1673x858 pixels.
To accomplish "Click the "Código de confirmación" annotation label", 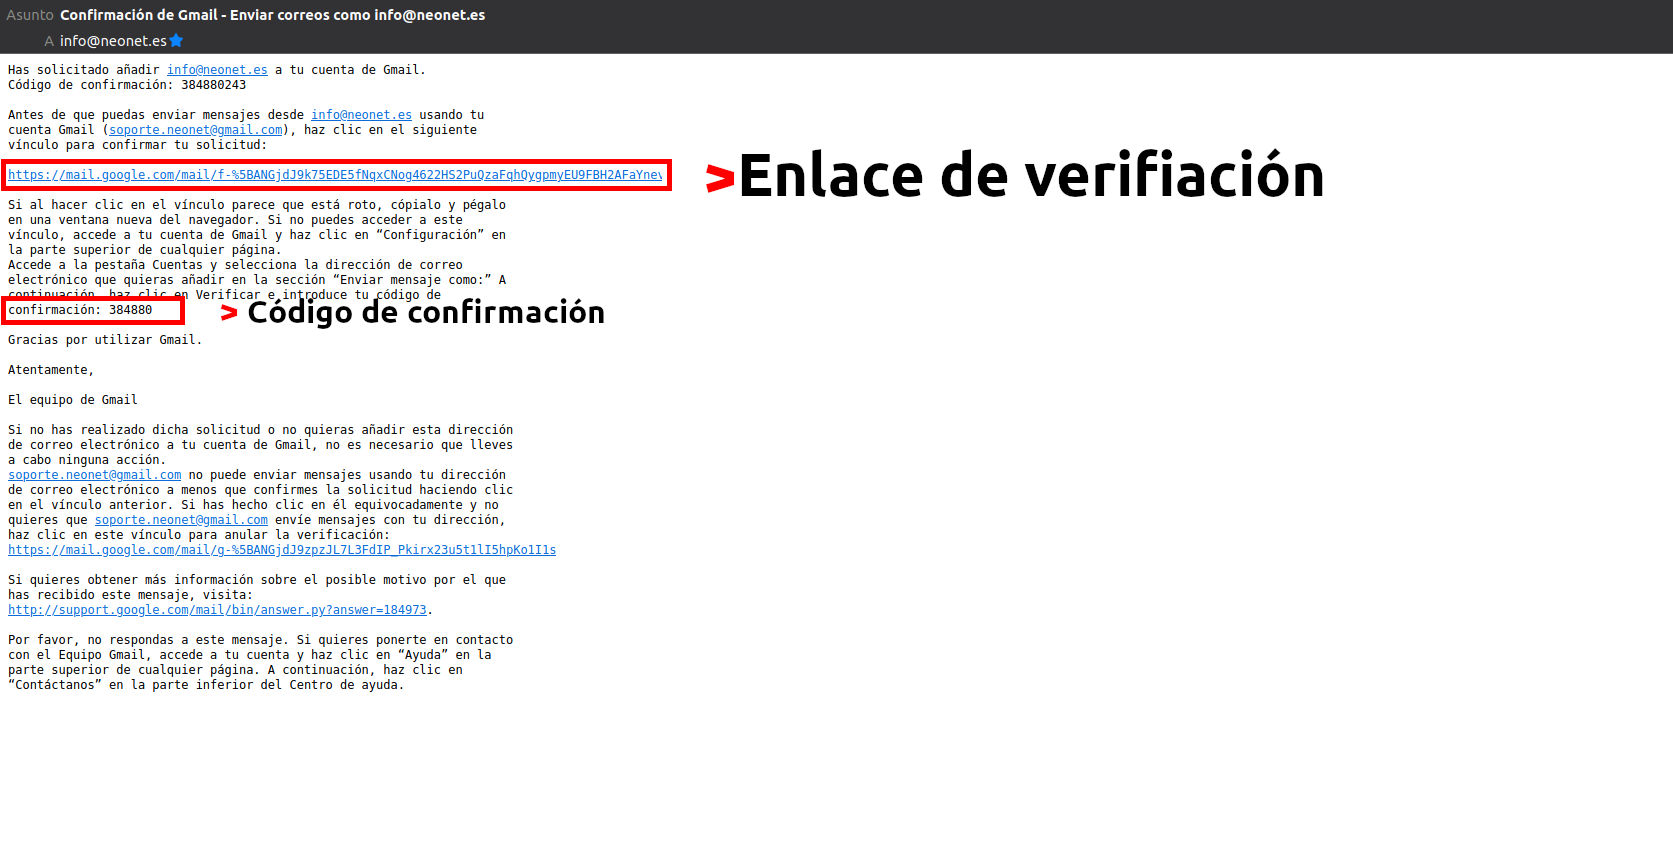I will pyautogui.click(x=426, y=312).
